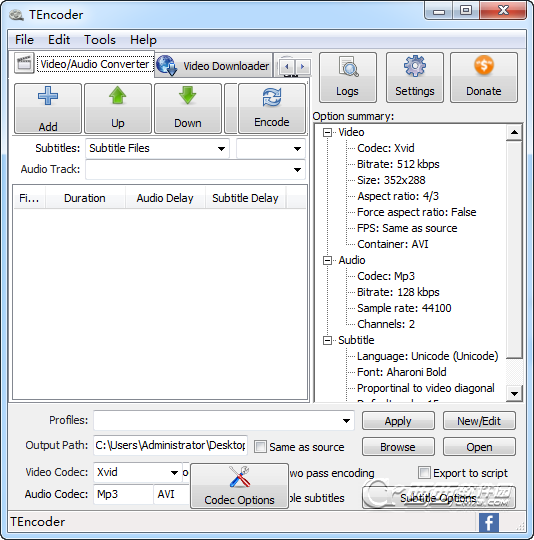534x540 pixels.
Task: Click the Add files plus icon
Action: tap(48, 96)
